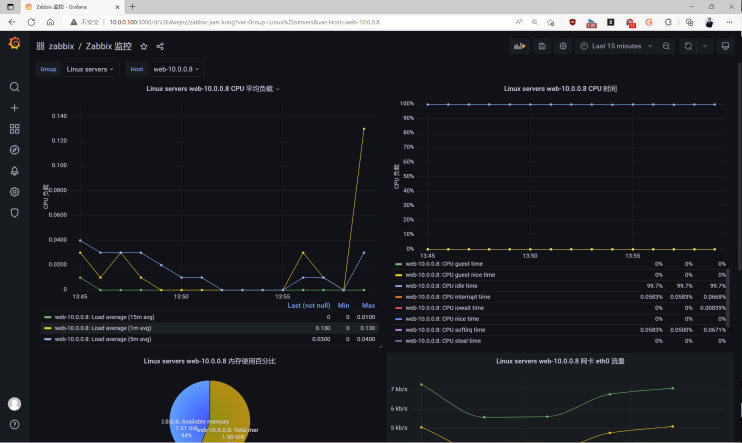742x443 pixels.
Task: Click the blue Available memory pie slice
Action: [189, 411]
